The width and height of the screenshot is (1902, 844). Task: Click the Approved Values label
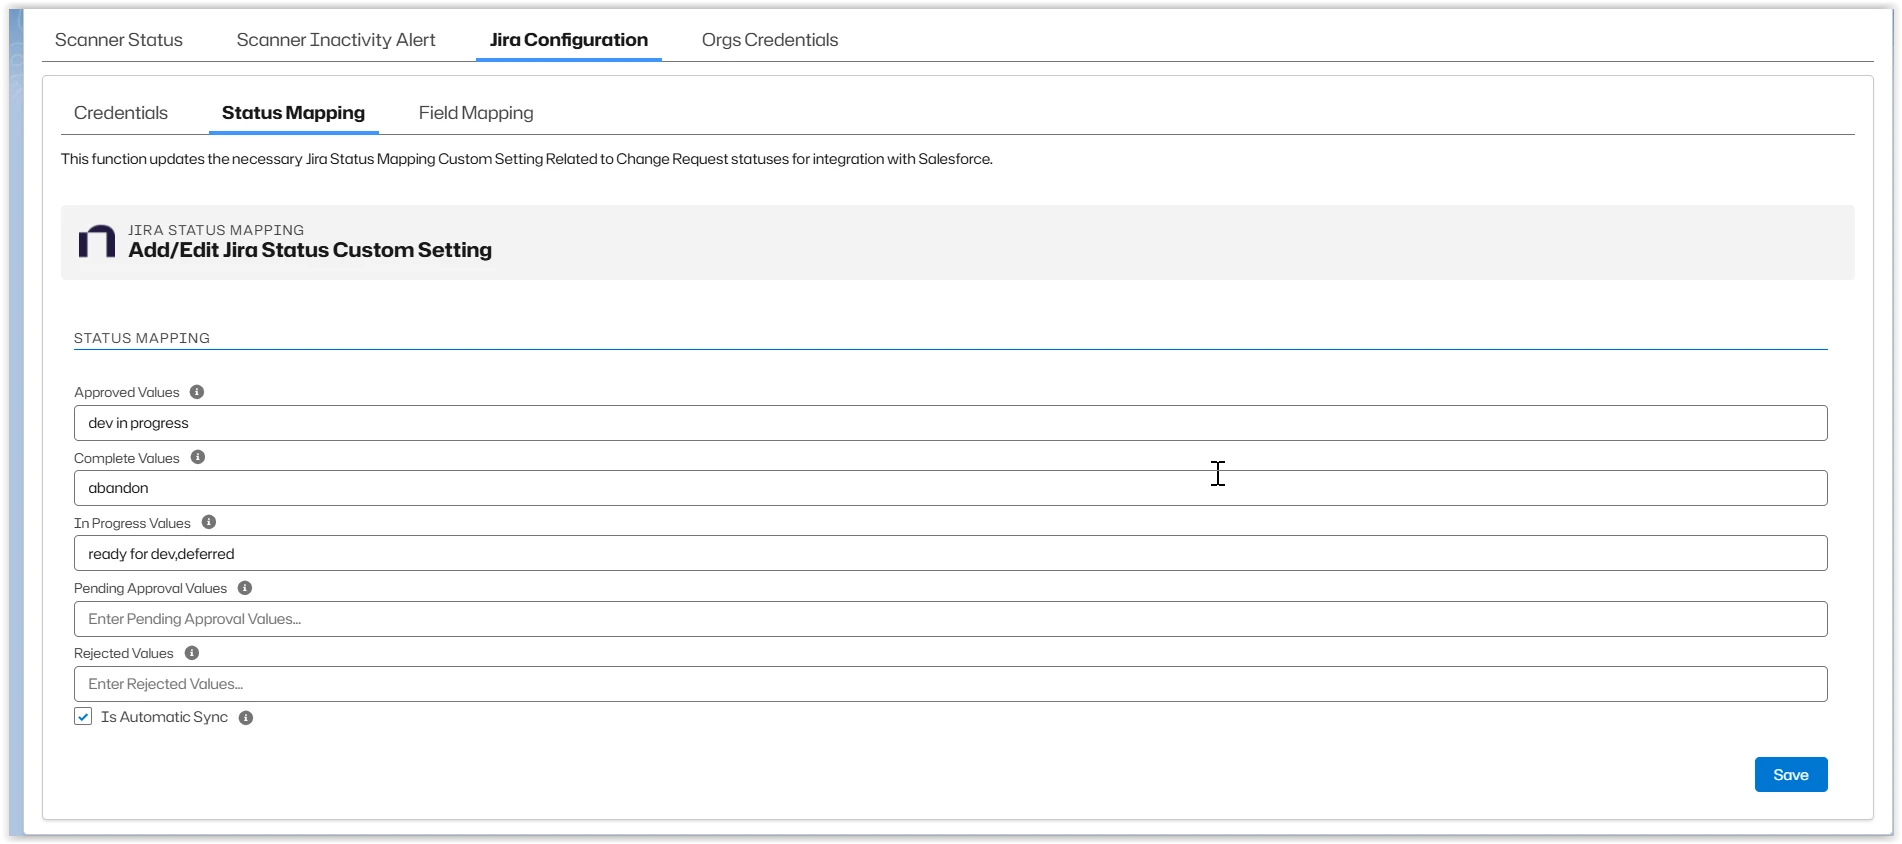point(127,392)
